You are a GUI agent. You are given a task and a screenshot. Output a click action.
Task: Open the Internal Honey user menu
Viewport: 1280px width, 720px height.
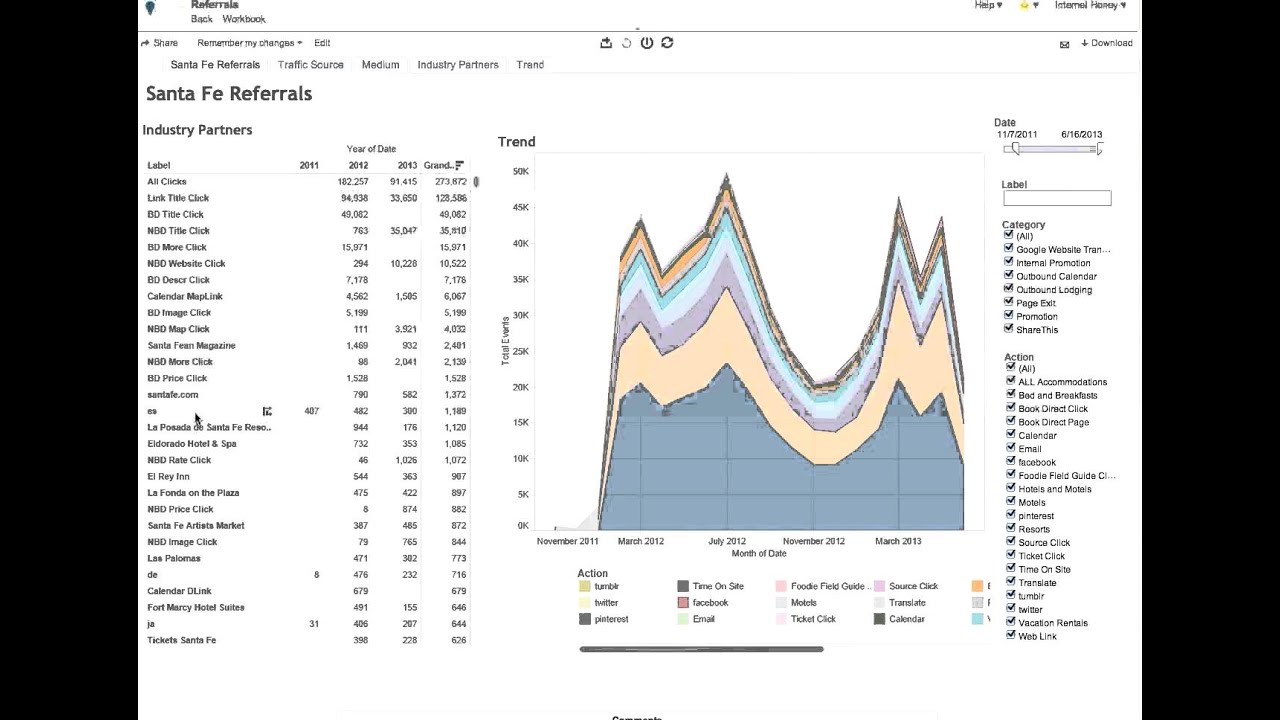point(1090,5)
